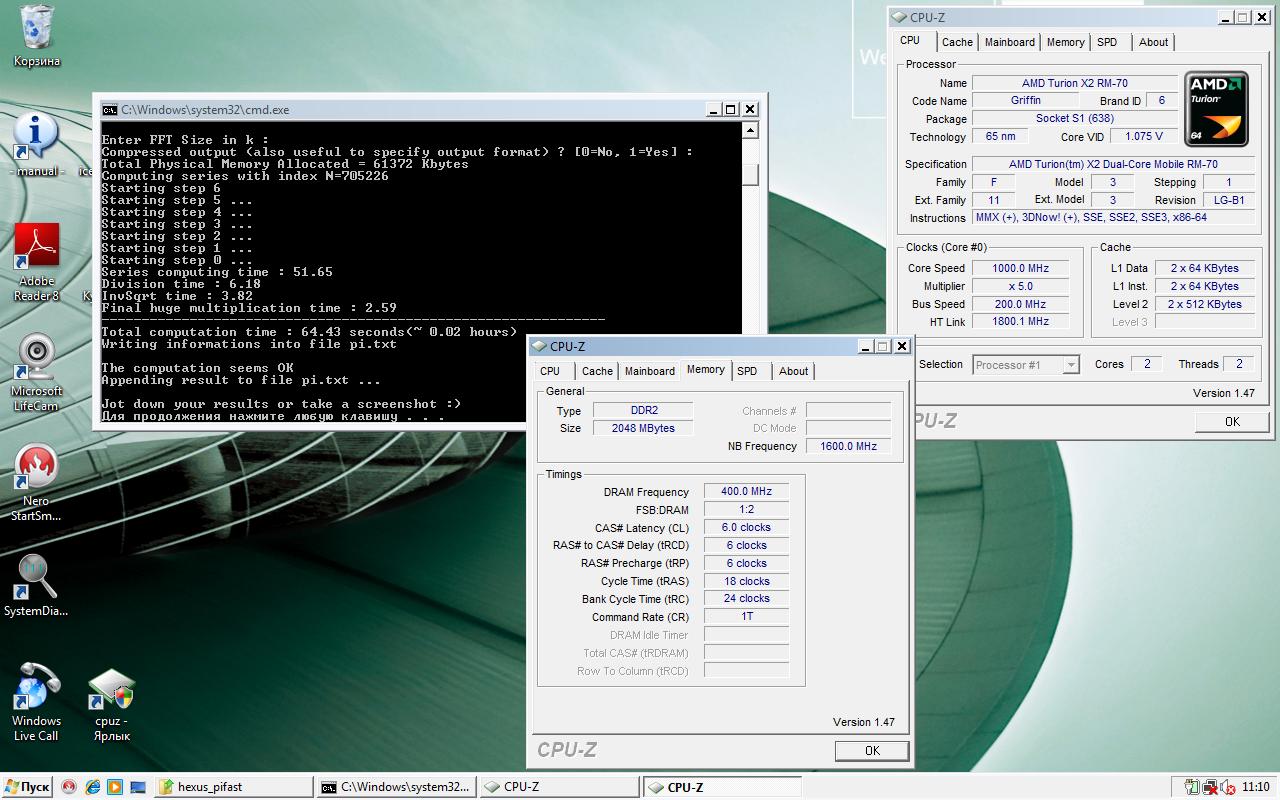Open the Корзина recycle bin desktop icon

click(37, 36)
